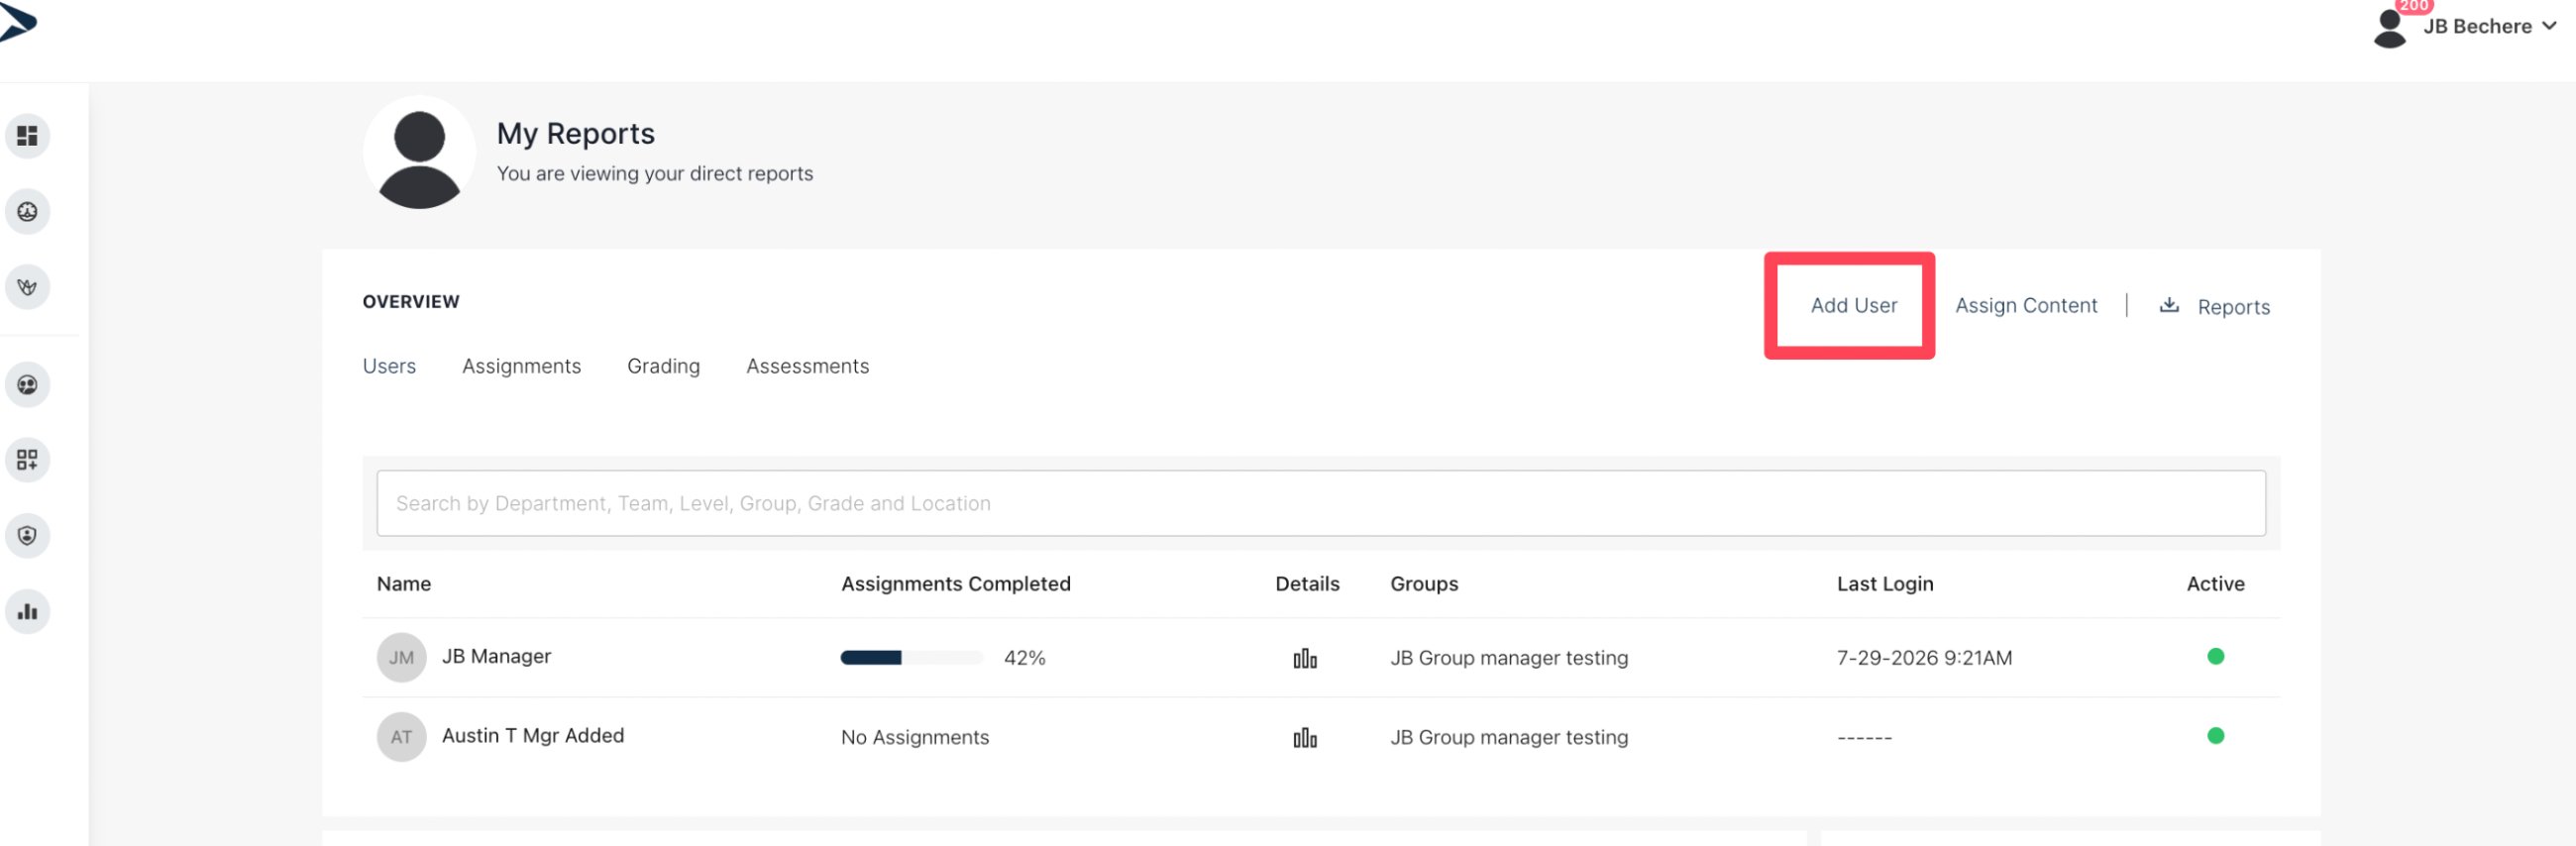
Task: Focus the Search by Department search field
Action: pos(1320,503)
